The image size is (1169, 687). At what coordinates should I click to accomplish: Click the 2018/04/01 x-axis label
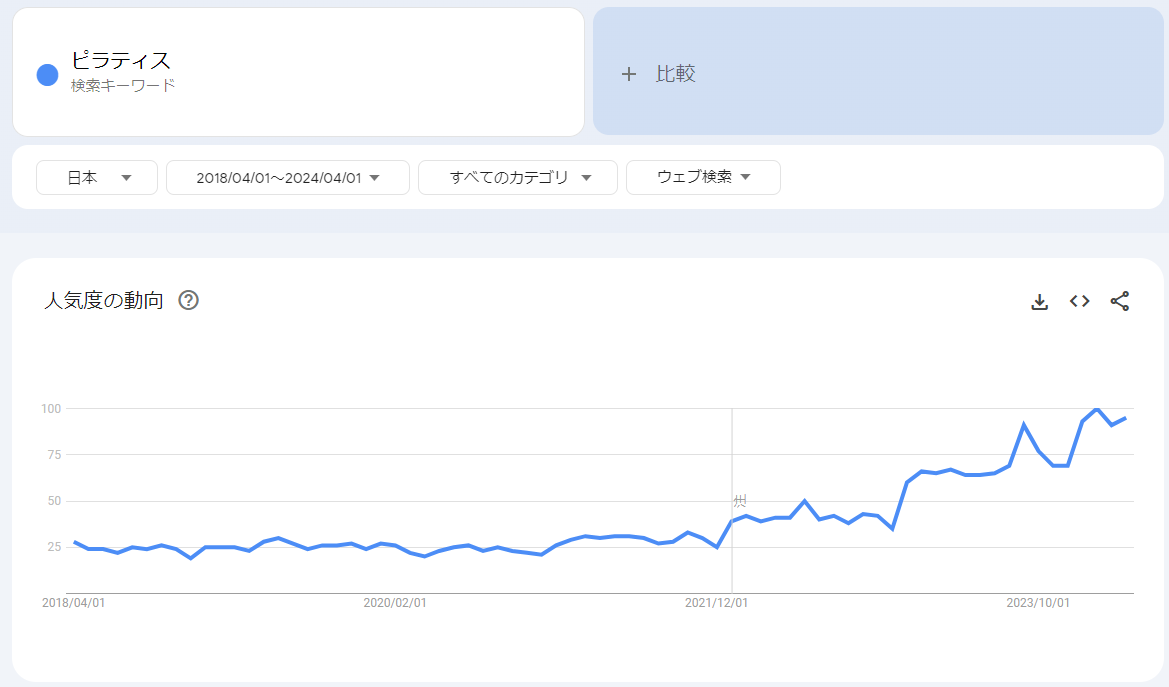[73, 603]
